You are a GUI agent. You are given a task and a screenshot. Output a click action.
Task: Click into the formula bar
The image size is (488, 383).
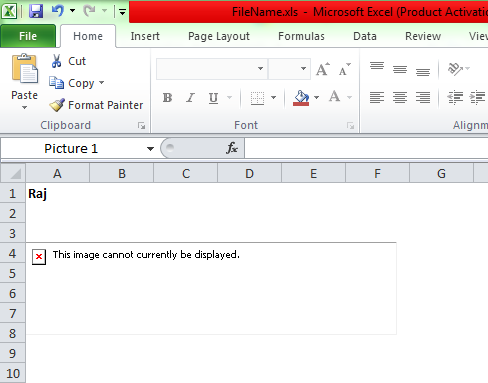[x=366, y=148]
